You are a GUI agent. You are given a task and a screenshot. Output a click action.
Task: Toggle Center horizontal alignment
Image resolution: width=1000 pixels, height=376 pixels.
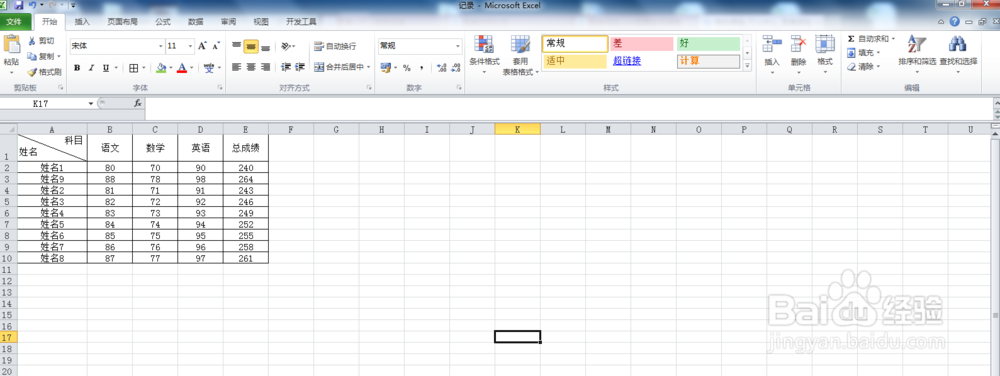click(251, 67)
